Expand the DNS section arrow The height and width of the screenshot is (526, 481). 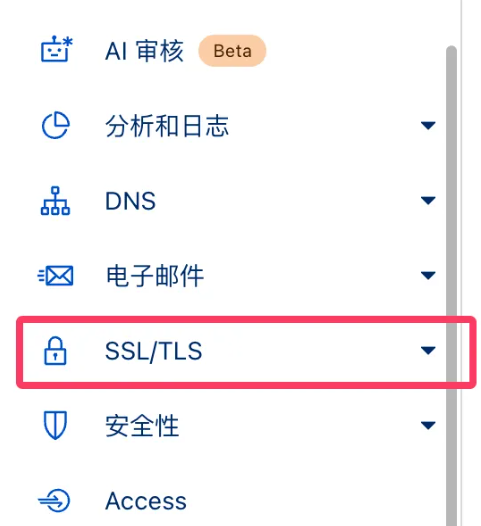click(428, 201)
